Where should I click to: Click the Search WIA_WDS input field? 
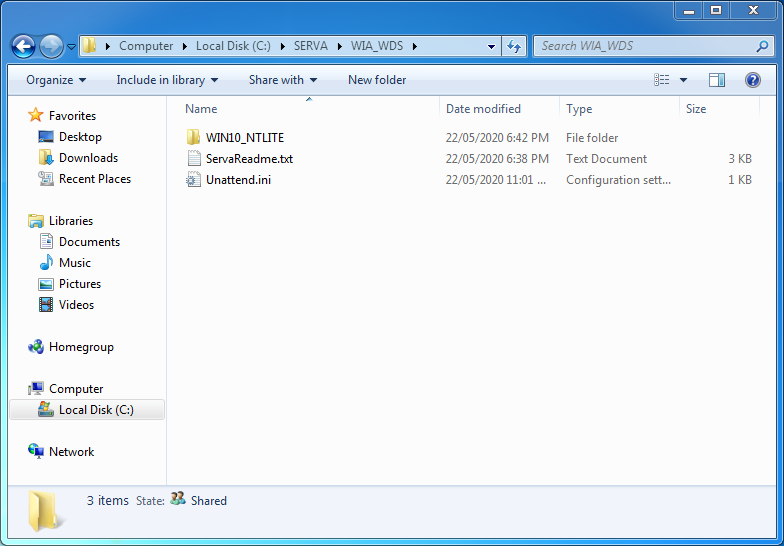pyautogui.click(x=645, y=46)
